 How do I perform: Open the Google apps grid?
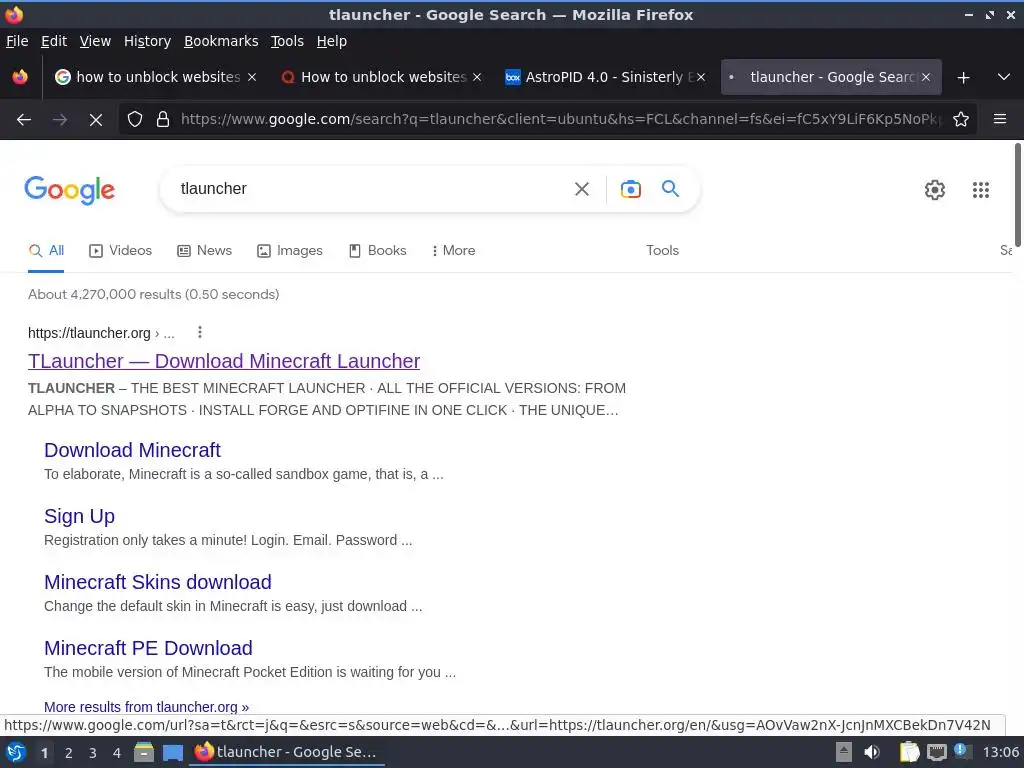[981, 190]
